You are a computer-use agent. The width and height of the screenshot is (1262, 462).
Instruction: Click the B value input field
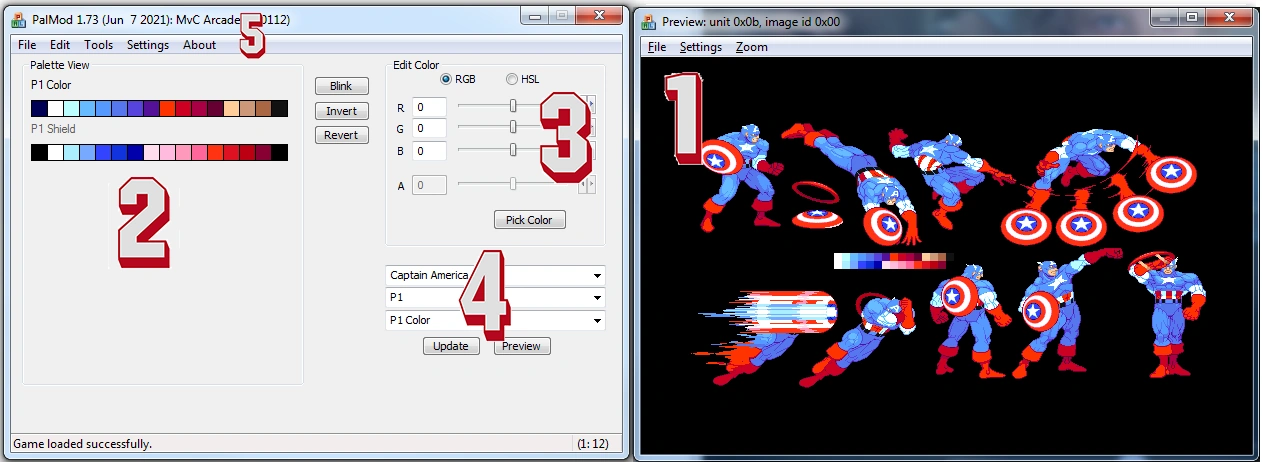[x=429, y=151]
